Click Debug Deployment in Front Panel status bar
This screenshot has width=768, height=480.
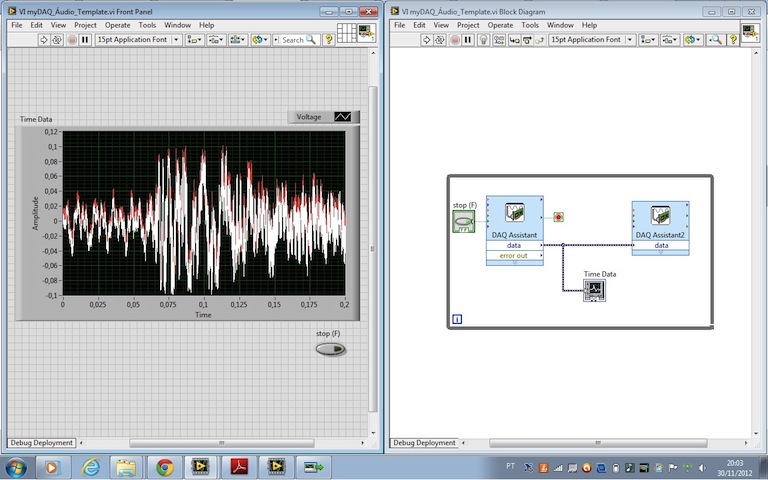[41, 442]
